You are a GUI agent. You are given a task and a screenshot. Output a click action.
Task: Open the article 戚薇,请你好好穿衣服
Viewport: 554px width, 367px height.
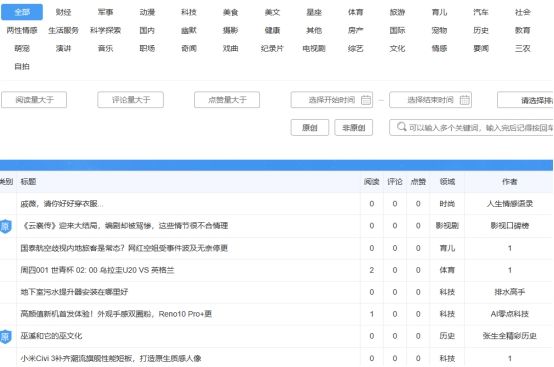[62, 204]
